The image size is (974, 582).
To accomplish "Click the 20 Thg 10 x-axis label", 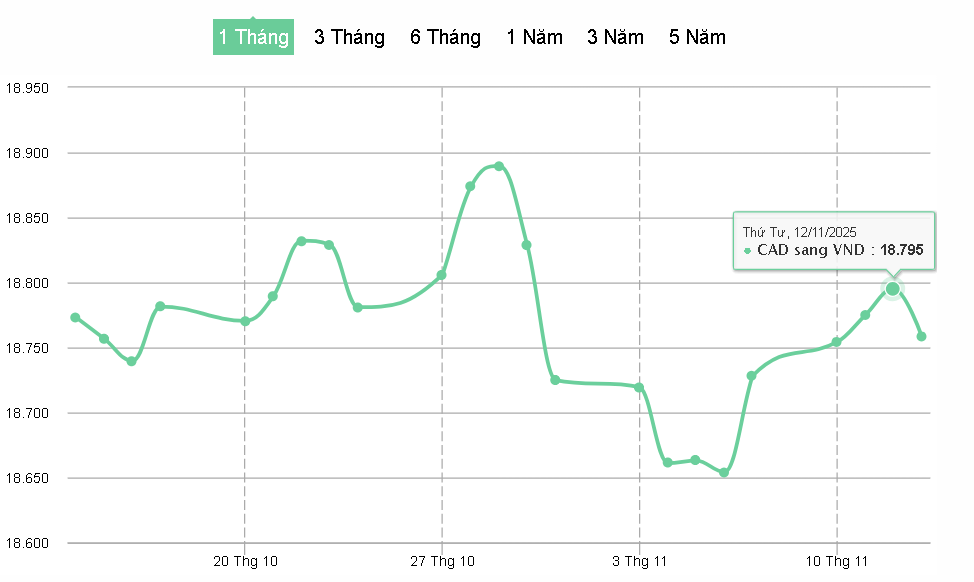I will (245, 562).
